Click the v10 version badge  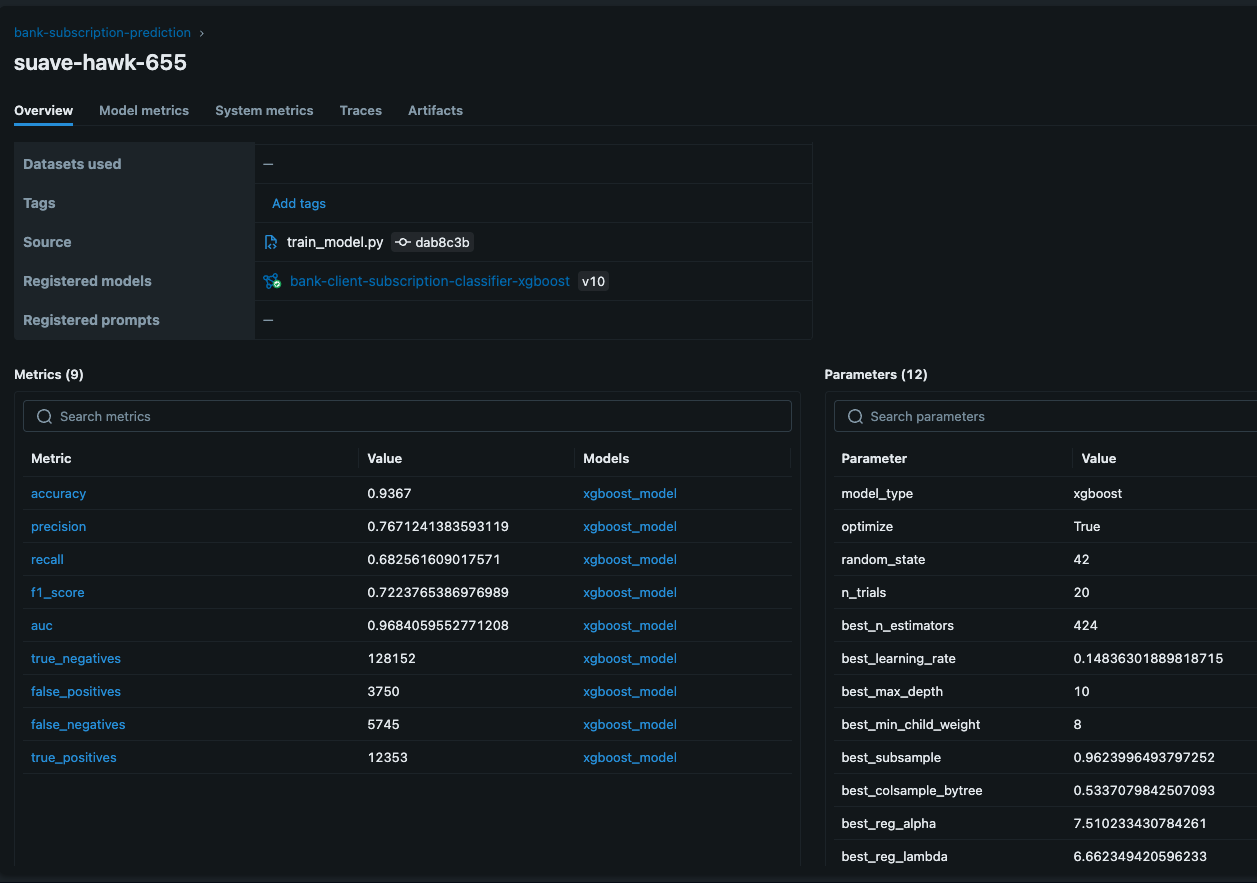click(593, 281)
